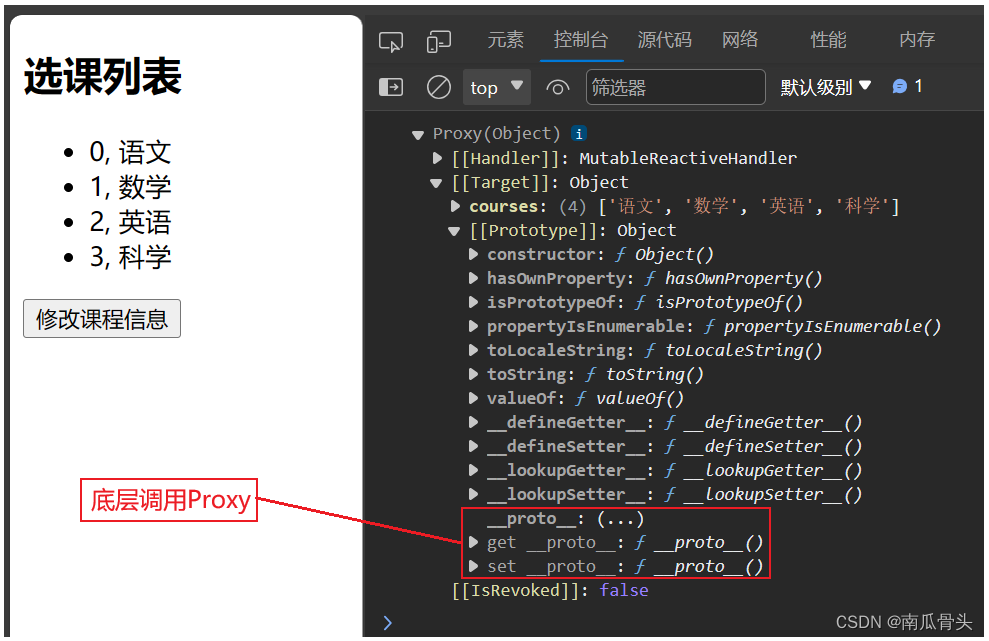
Task: Expand the __lookupGetter__ entry
Action: point(472,470)
